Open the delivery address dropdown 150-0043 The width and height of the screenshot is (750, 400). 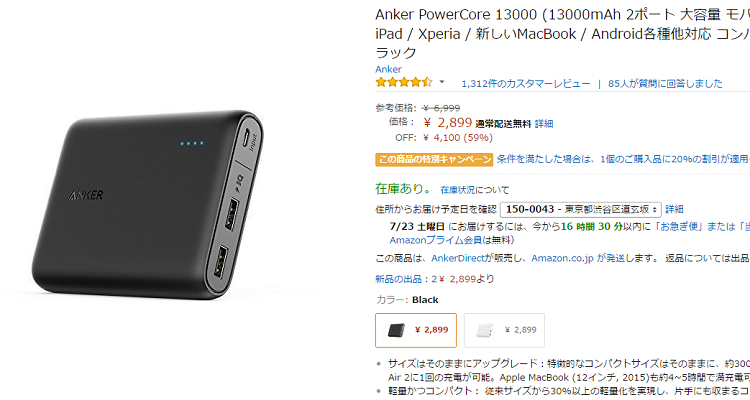click(x=581, y=210)
